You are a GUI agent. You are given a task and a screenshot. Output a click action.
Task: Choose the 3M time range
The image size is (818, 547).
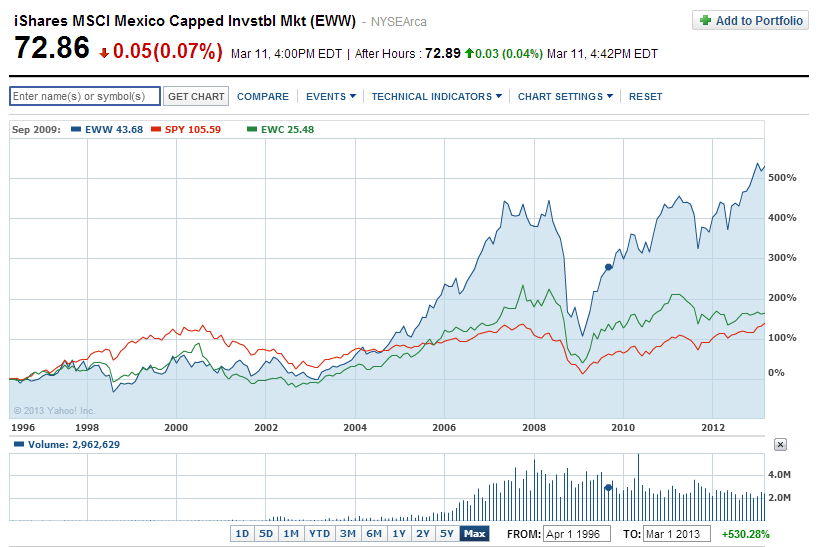tap(347, 533)
